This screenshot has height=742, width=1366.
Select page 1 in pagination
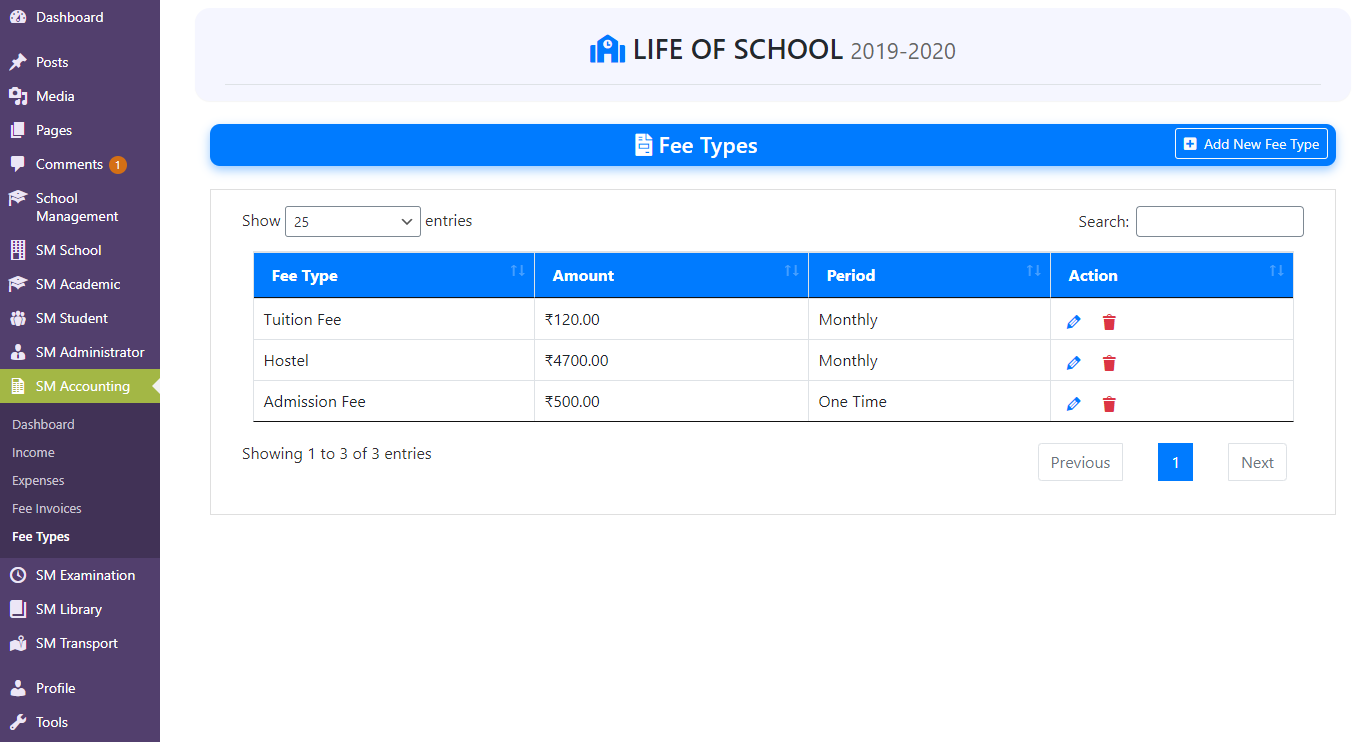pos(1175,462)
